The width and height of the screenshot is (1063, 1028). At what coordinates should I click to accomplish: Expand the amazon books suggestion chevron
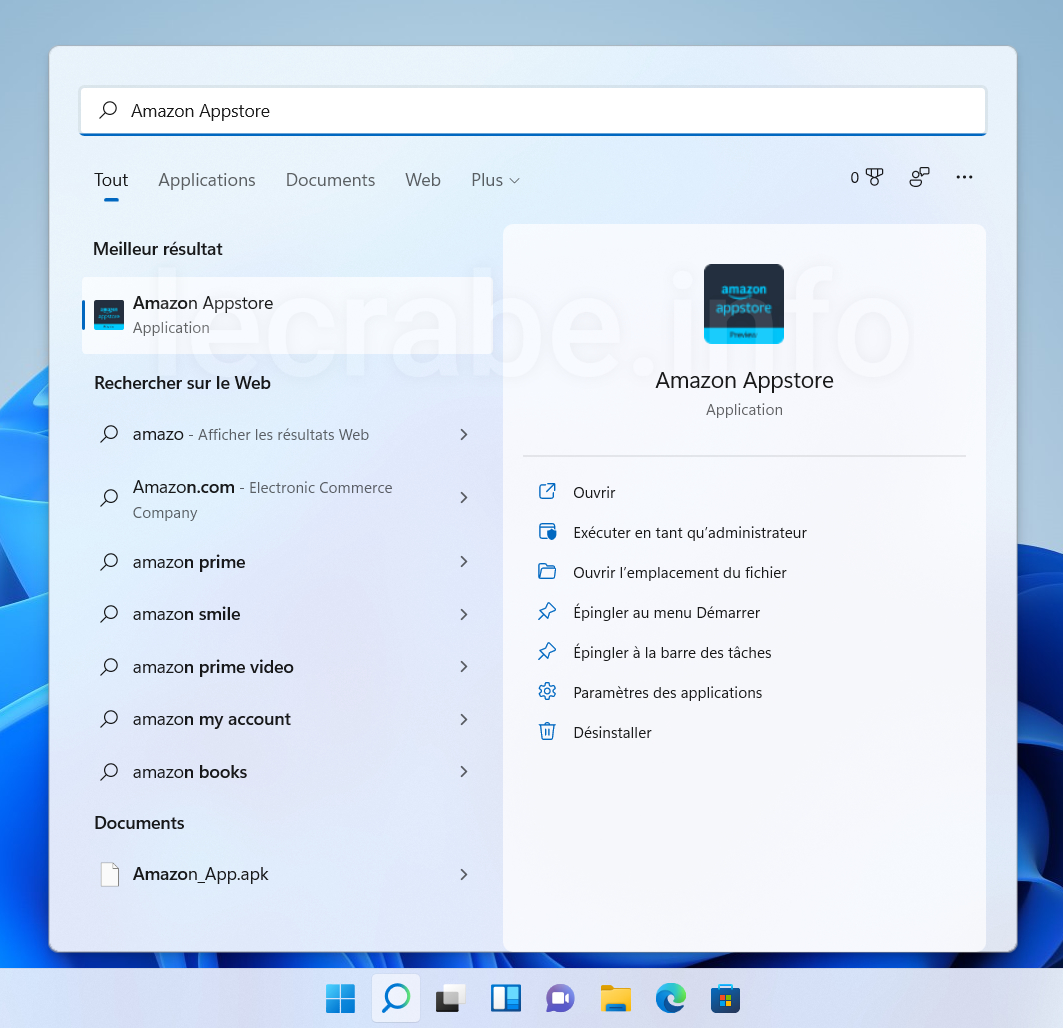click(x=464, y=772)
